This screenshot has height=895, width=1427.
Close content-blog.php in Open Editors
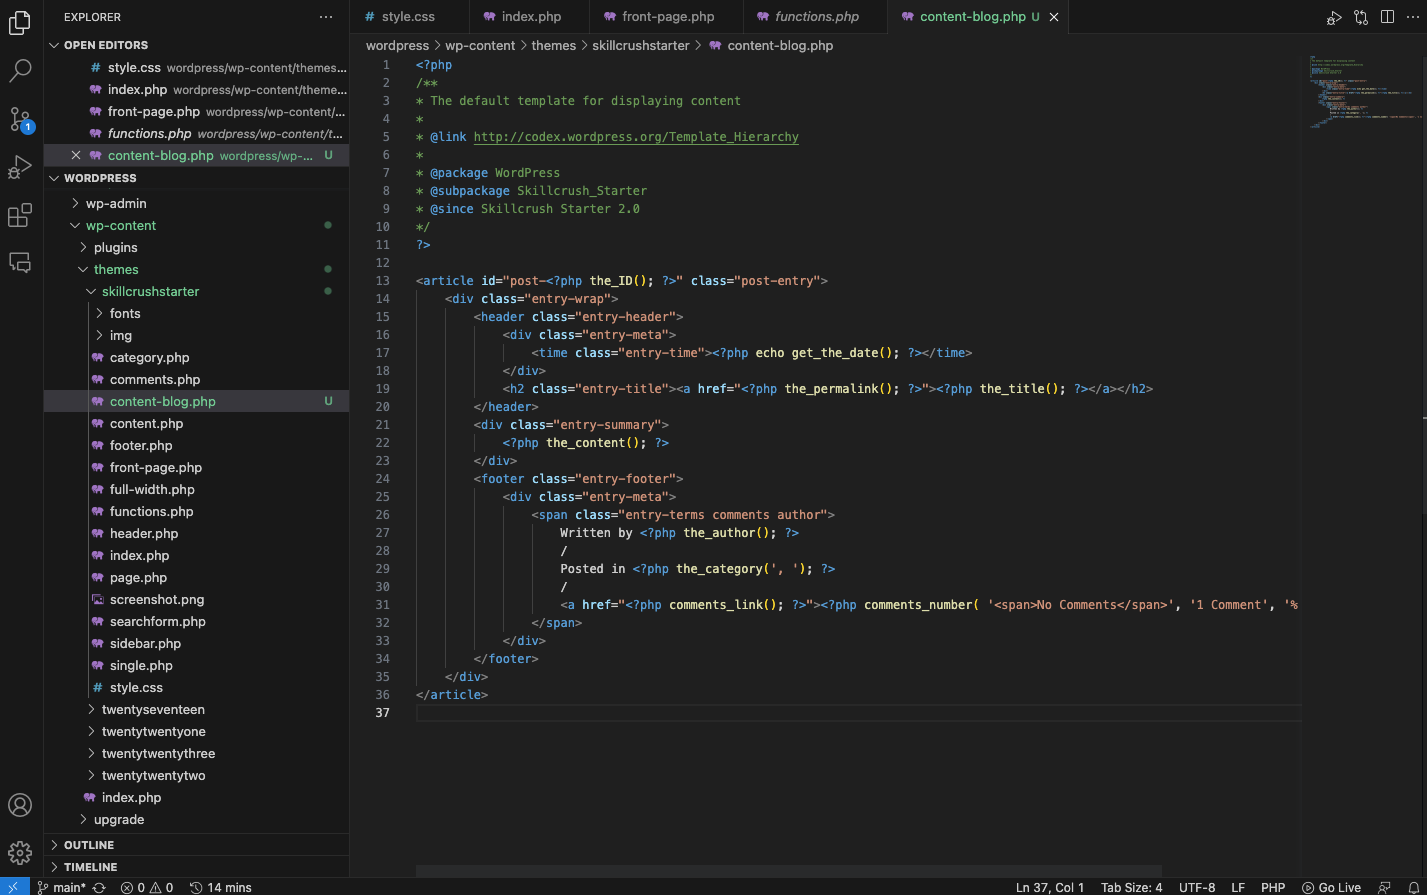point(76,156)
